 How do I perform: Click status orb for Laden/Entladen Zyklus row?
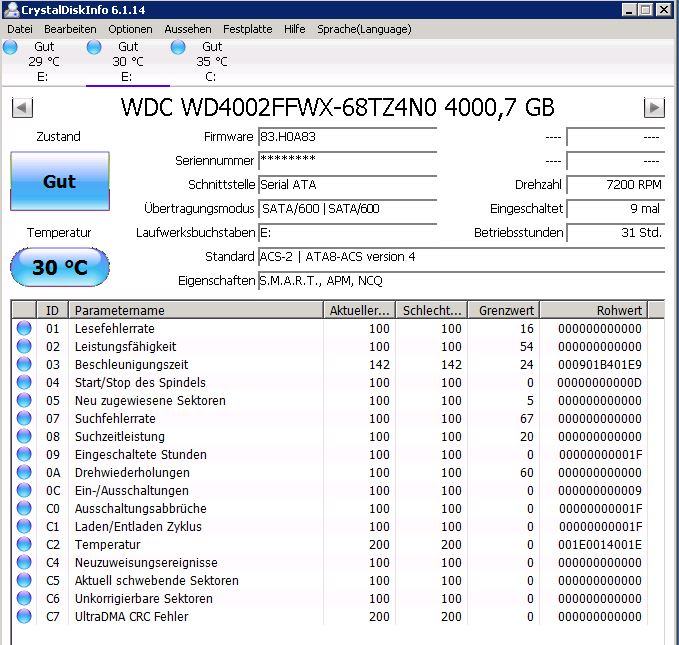[24, 526]
